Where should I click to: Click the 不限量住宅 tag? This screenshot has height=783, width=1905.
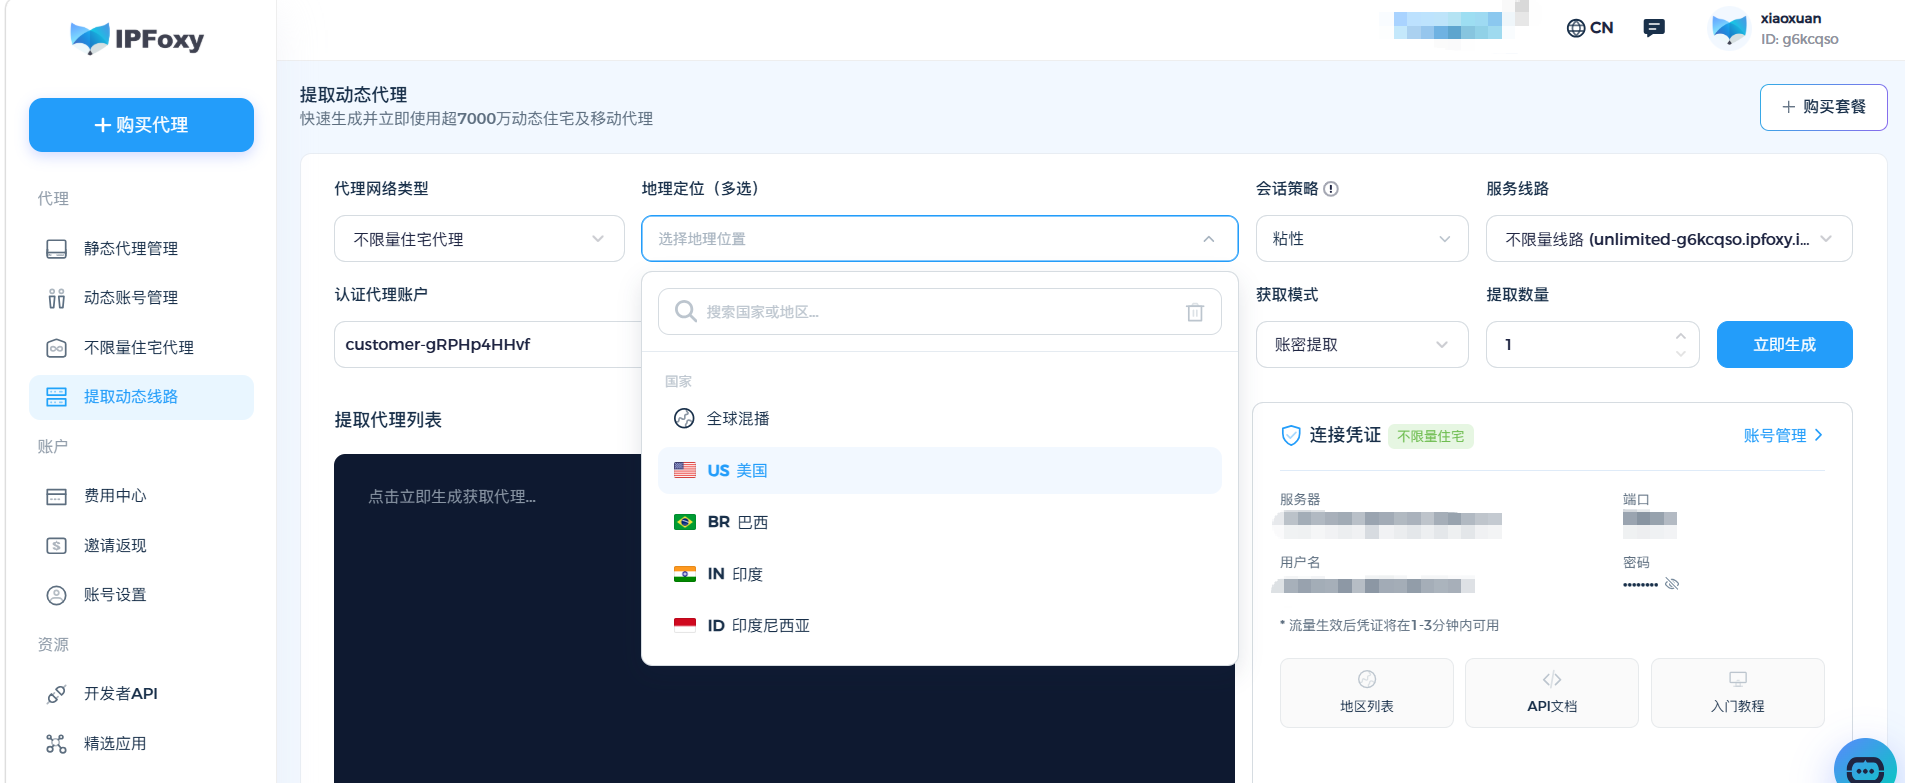click(1431, 436)
